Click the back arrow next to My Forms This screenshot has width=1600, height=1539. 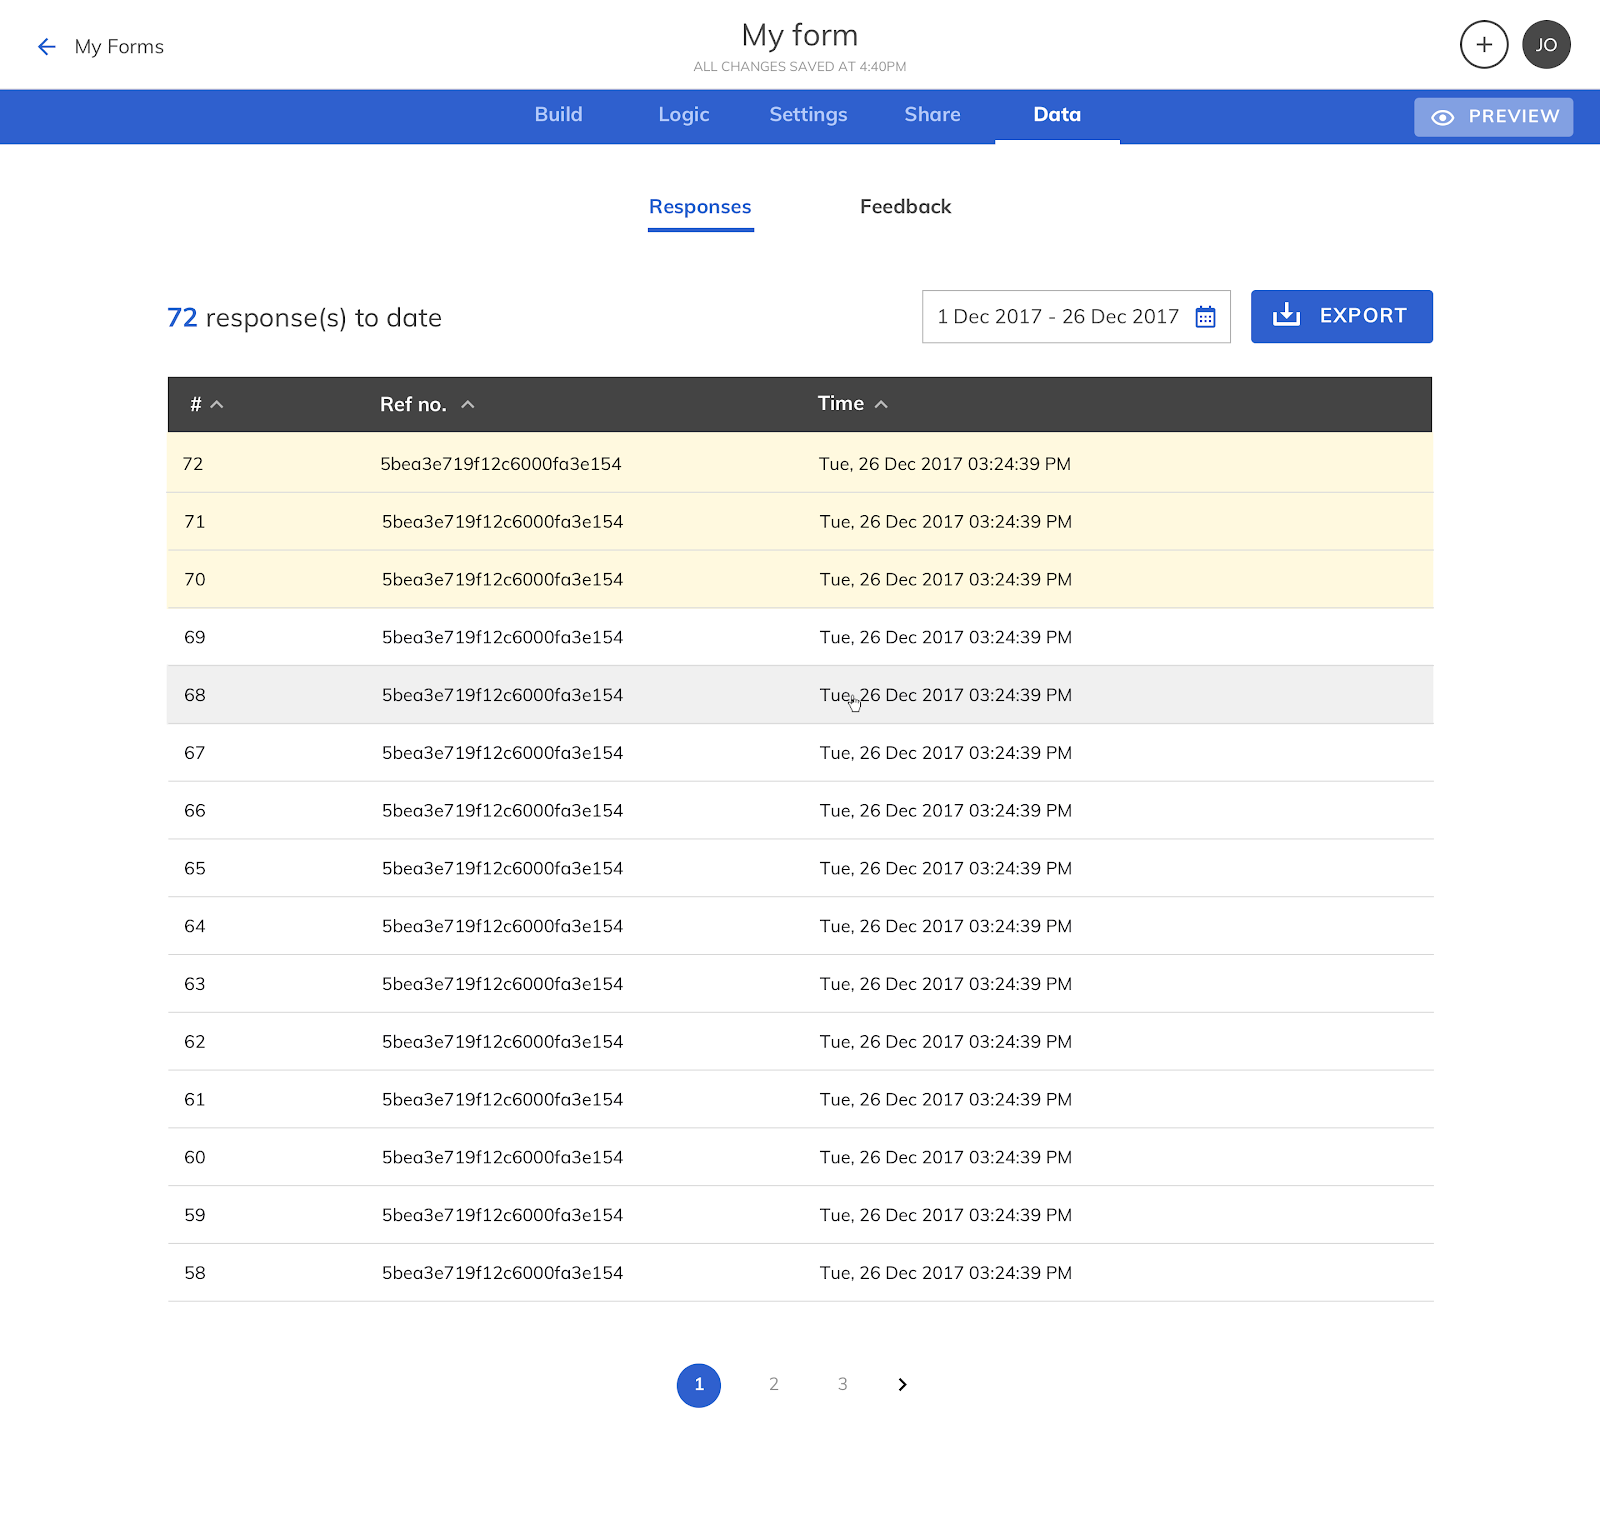(46, 47)
